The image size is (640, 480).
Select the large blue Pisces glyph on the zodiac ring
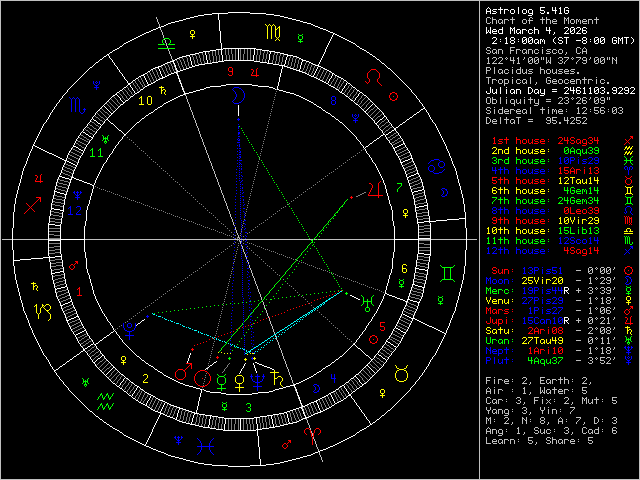click(x=206, y=447)
